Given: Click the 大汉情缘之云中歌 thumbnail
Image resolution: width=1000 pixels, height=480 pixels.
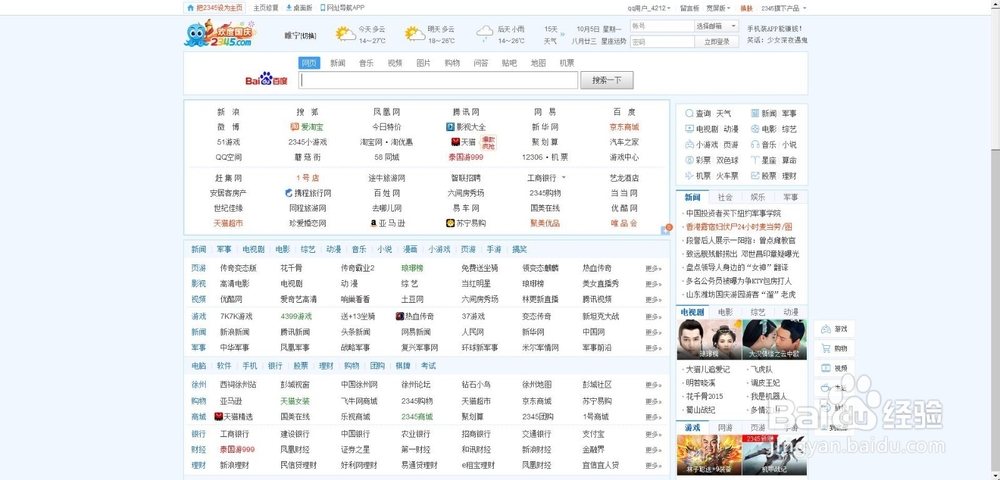Looking at the screenshot, I should [774, 340].
